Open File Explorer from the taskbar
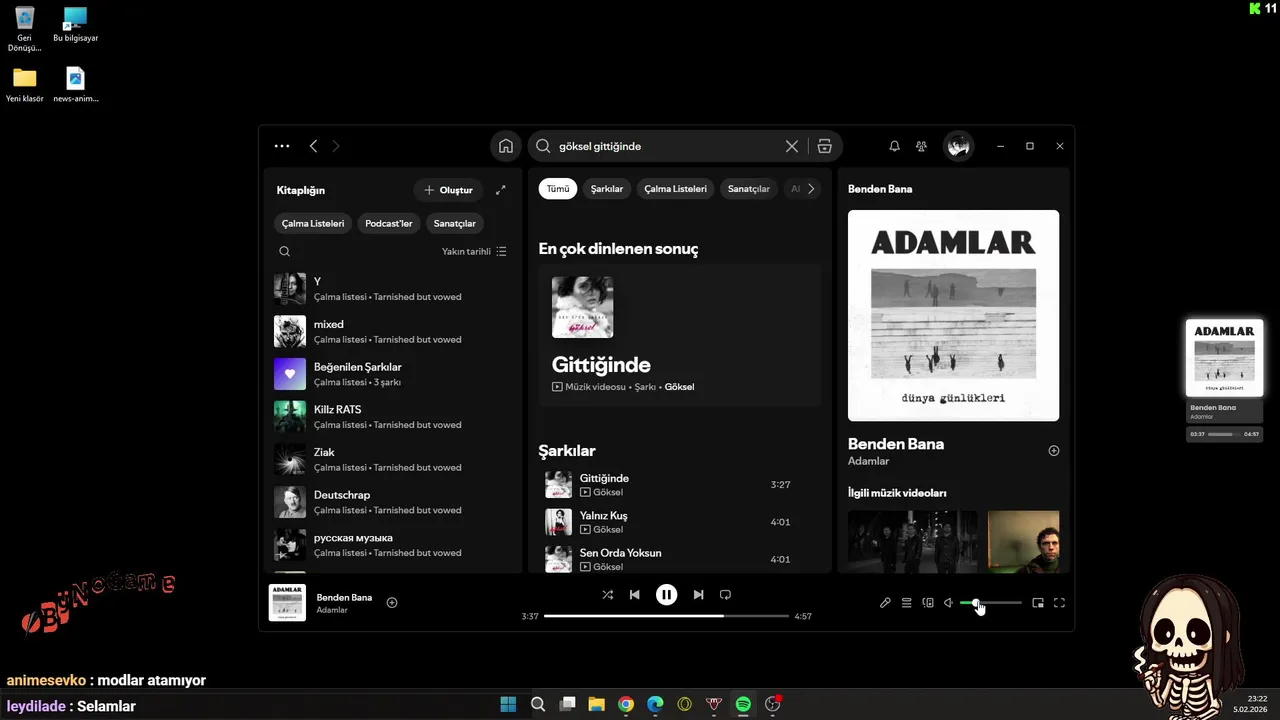This screenshot has width=1280, height=720. pos(596,704)
